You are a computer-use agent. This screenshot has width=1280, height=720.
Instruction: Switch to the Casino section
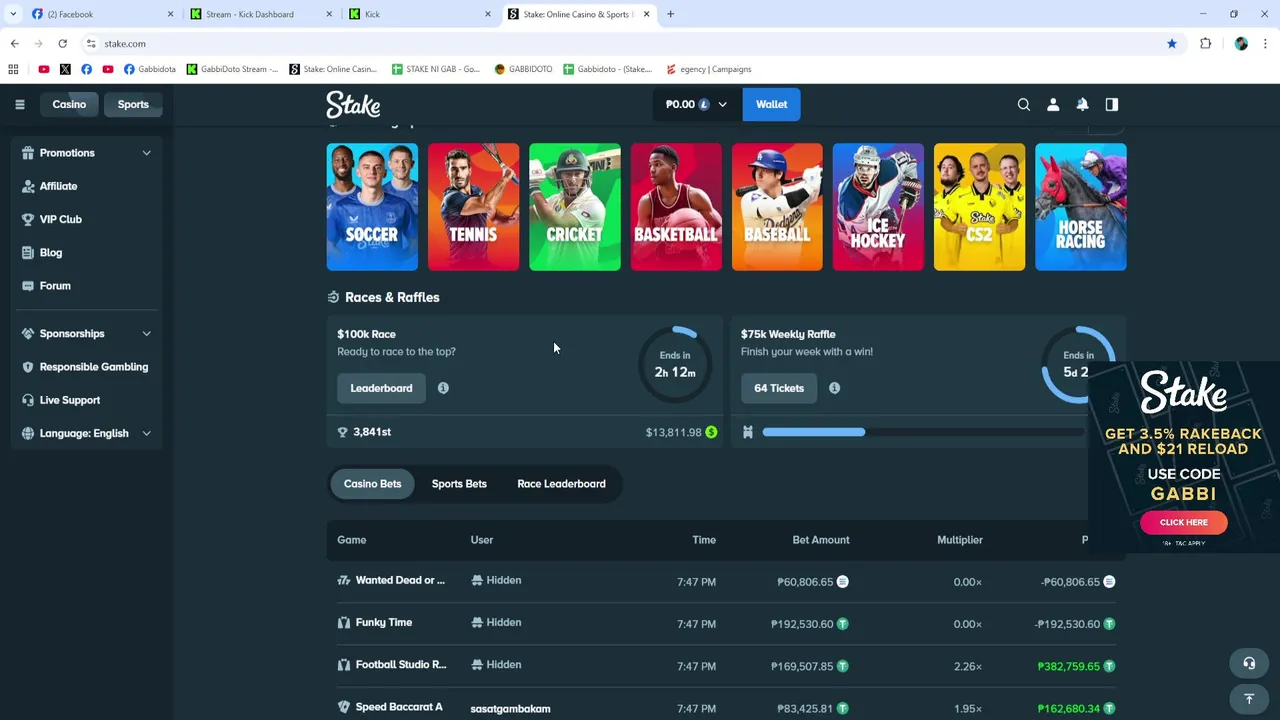pyautogui.click(x=69, y=104)
